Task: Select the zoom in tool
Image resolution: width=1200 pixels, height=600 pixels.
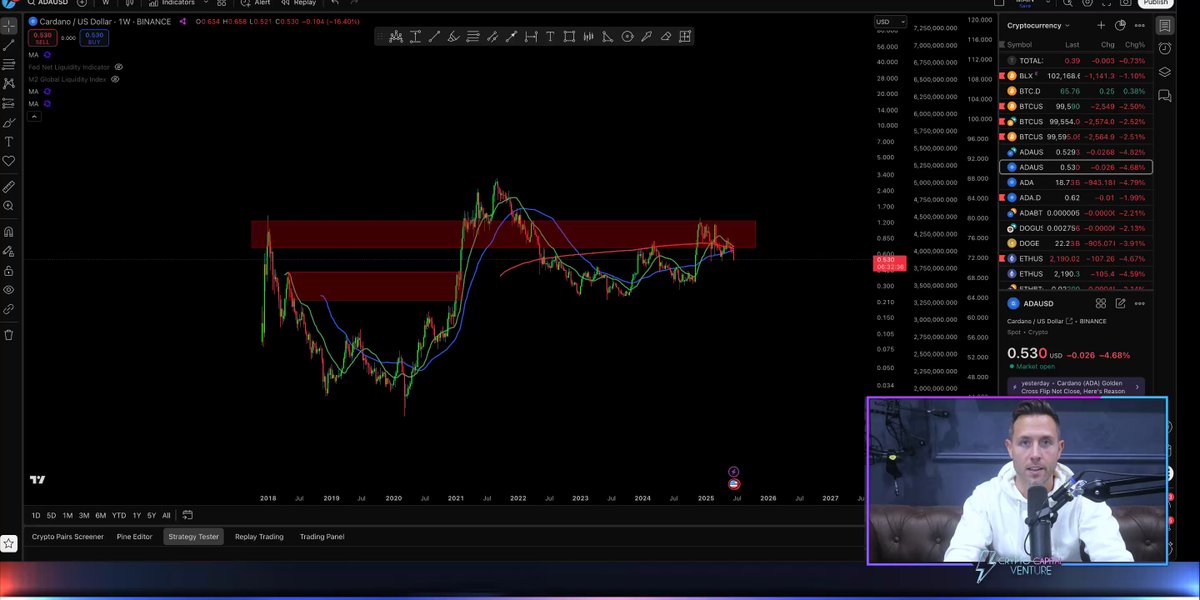Action: pyautogui.click(x=9, y=205)
